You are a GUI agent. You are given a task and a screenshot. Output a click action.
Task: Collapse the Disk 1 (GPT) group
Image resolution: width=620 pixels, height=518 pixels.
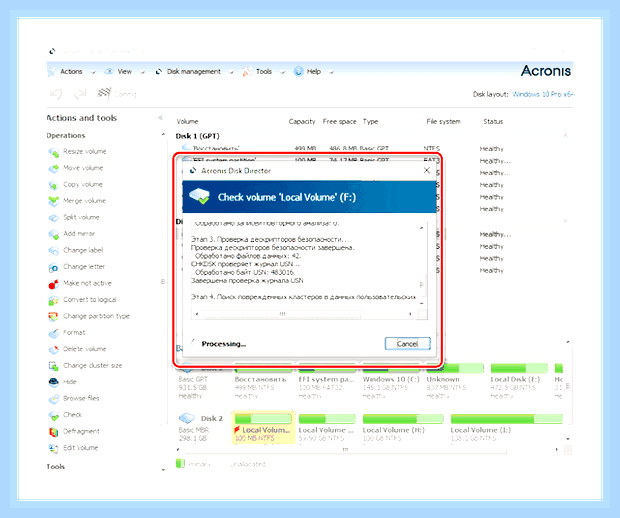[x=565, y=136]
